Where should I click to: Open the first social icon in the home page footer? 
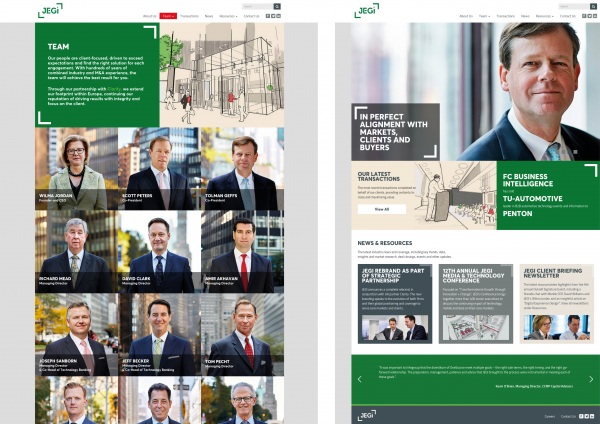pos(581,416)
